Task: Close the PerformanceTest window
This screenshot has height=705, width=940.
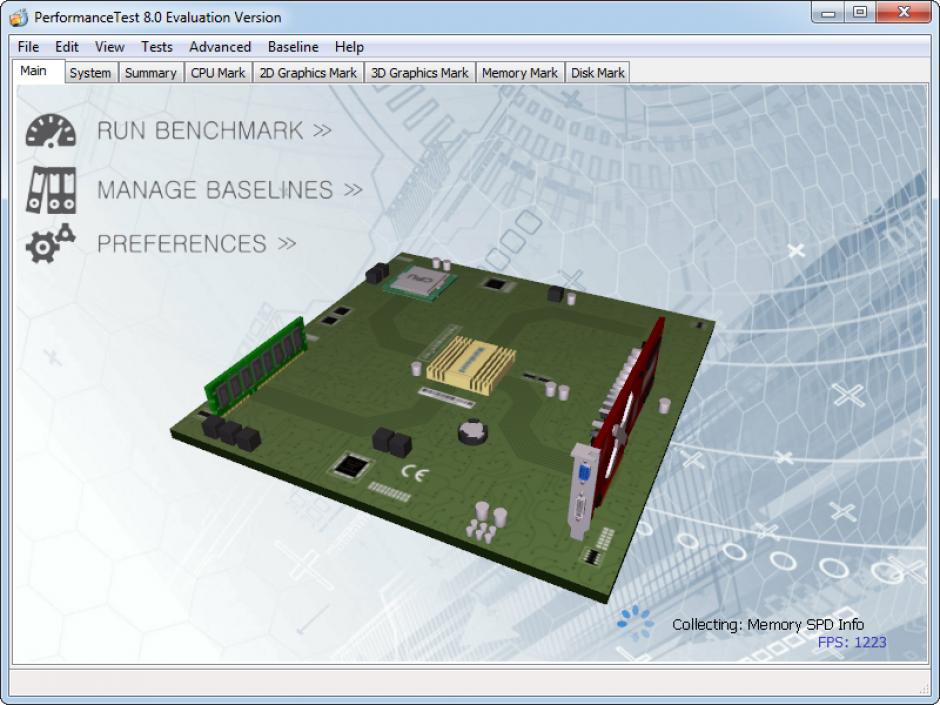Action: pyautogui.click(x=903, y=12)
